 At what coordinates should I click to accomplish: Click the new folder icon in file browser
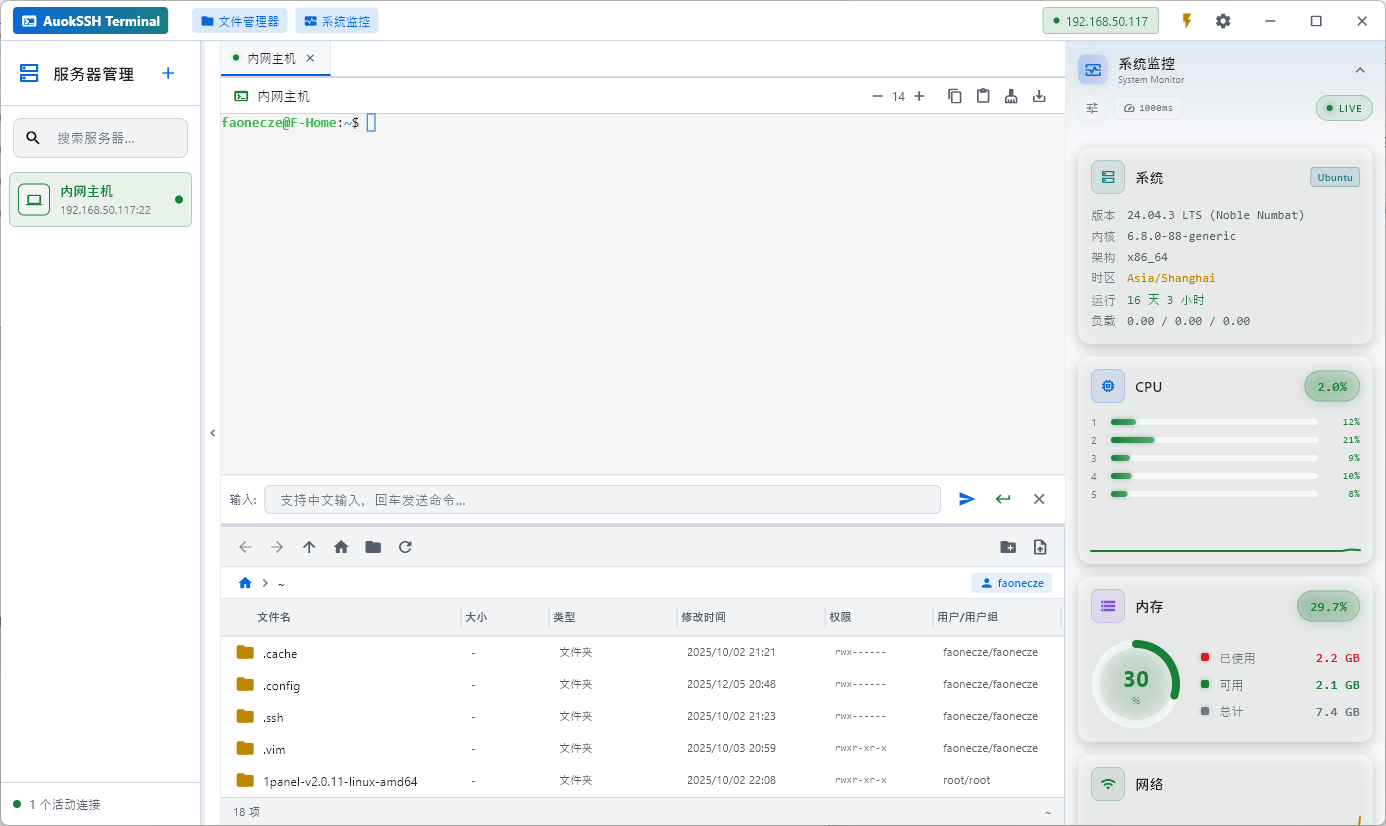coord(1008,547)
